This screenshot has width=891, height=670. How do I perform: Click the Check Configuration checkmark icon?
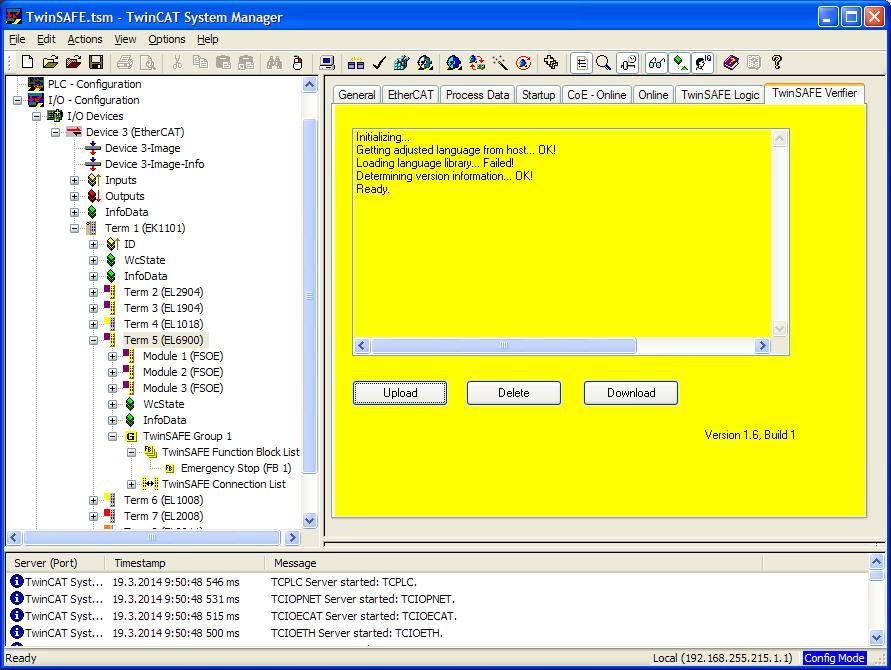point(379,63)
